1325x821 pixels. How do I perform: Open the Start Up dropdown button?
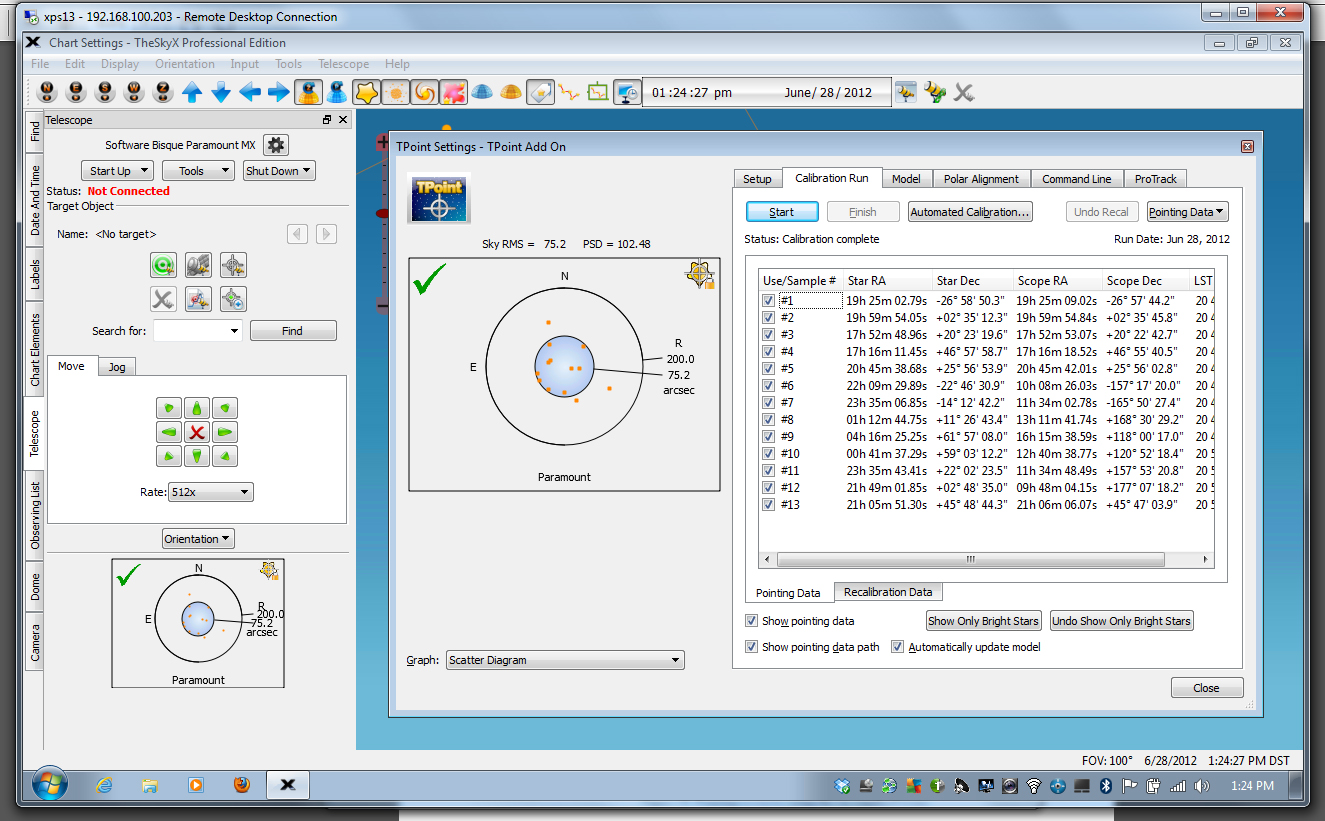pos(117,171)
